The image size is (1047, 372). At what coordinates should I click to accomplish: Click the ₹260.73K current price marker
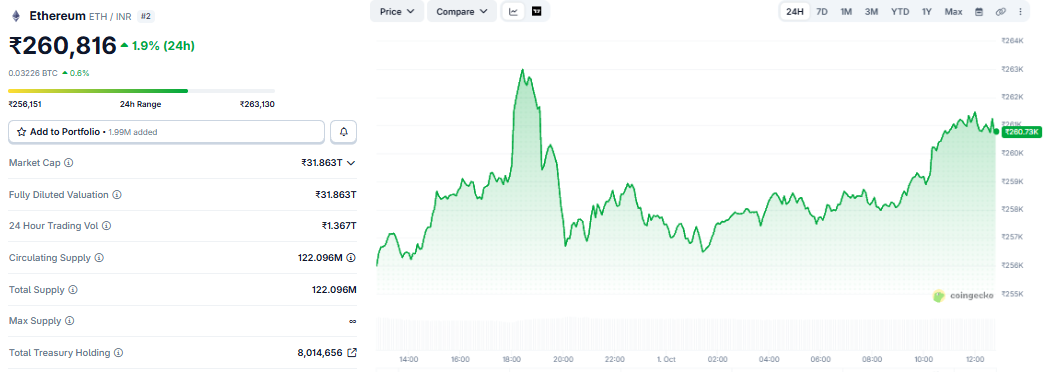click(x=1021, y=132)
